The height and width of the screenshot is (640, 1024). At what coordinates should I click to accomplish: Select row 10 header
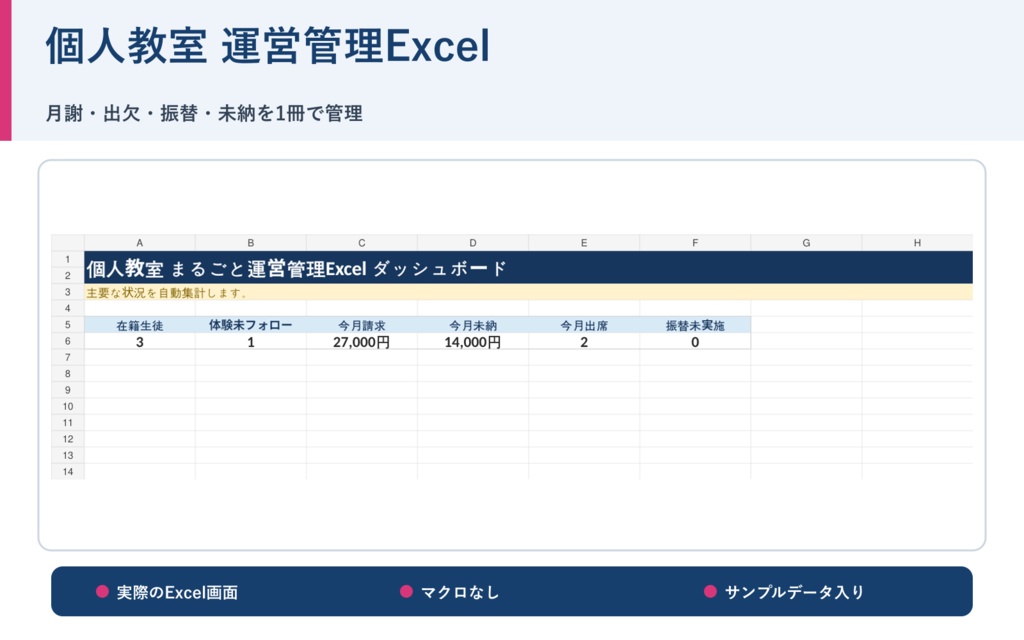(x=68, y=406)
